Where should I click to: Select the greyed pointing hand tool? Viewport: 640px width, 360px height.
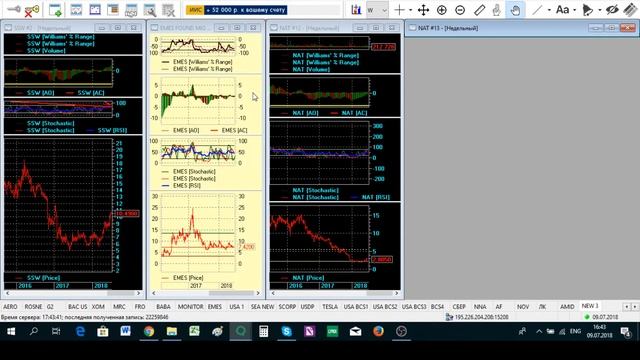pyautogui.click(x=497, y=10)
